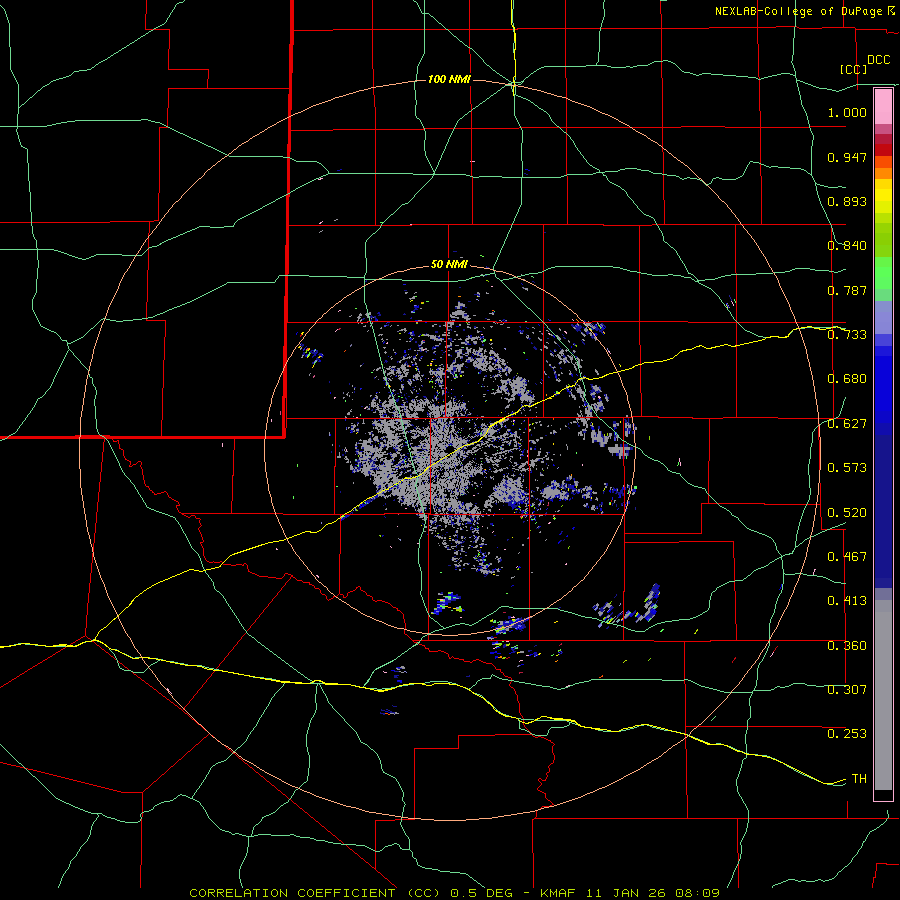Click the TH threshold legend label

(x=859, y=779)
